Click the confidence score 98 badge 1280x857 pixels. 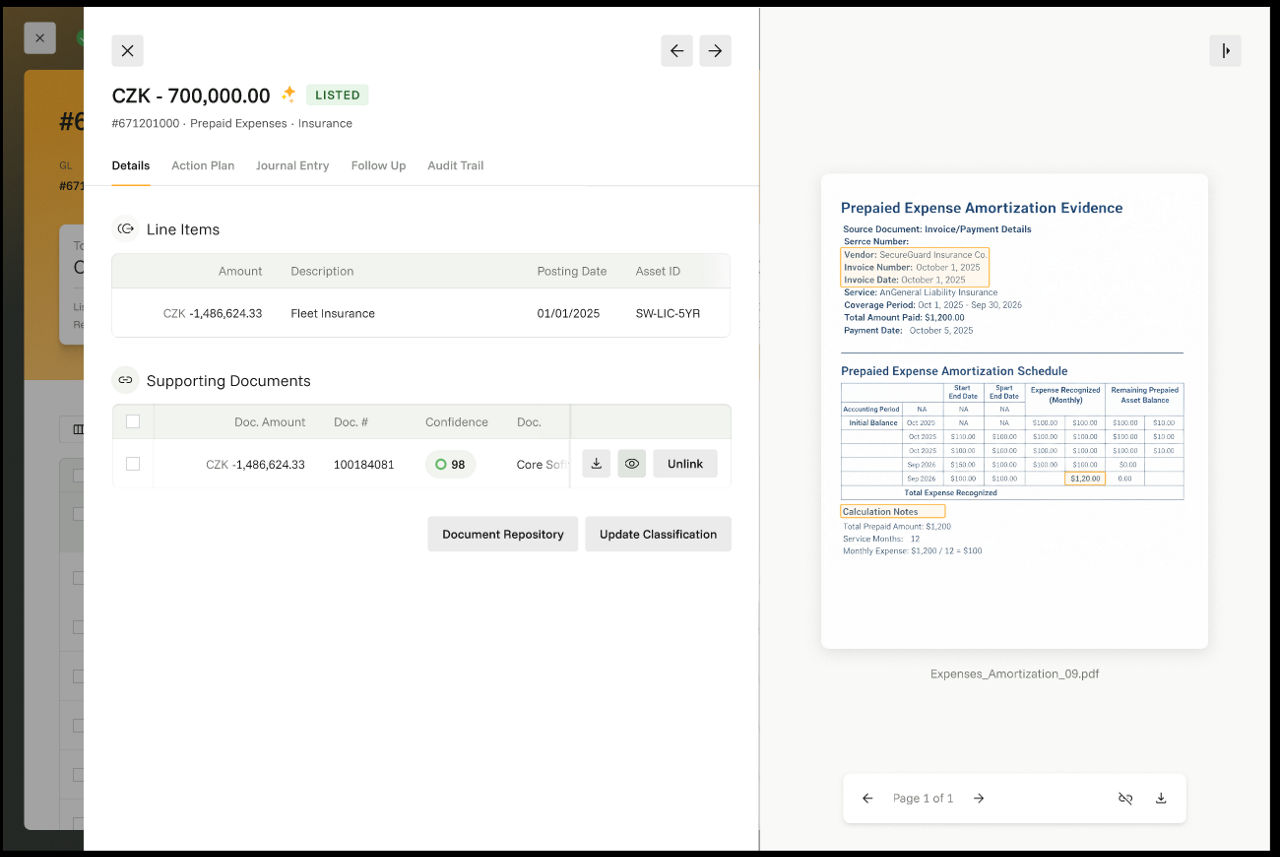coord(450,464)
